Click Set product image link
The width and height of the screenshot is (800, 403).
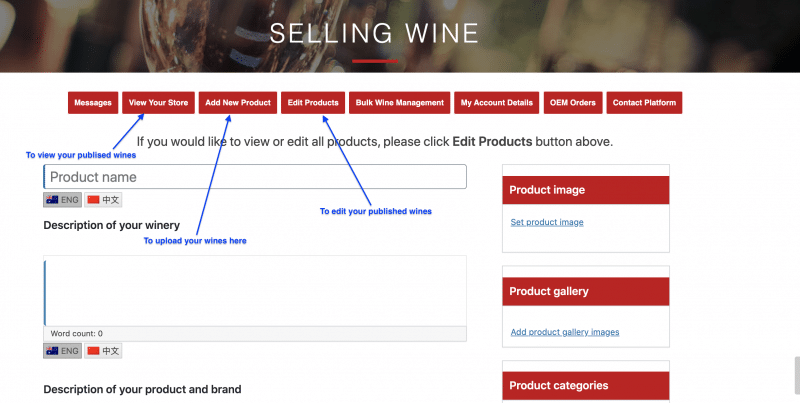[x=547, y=222]
